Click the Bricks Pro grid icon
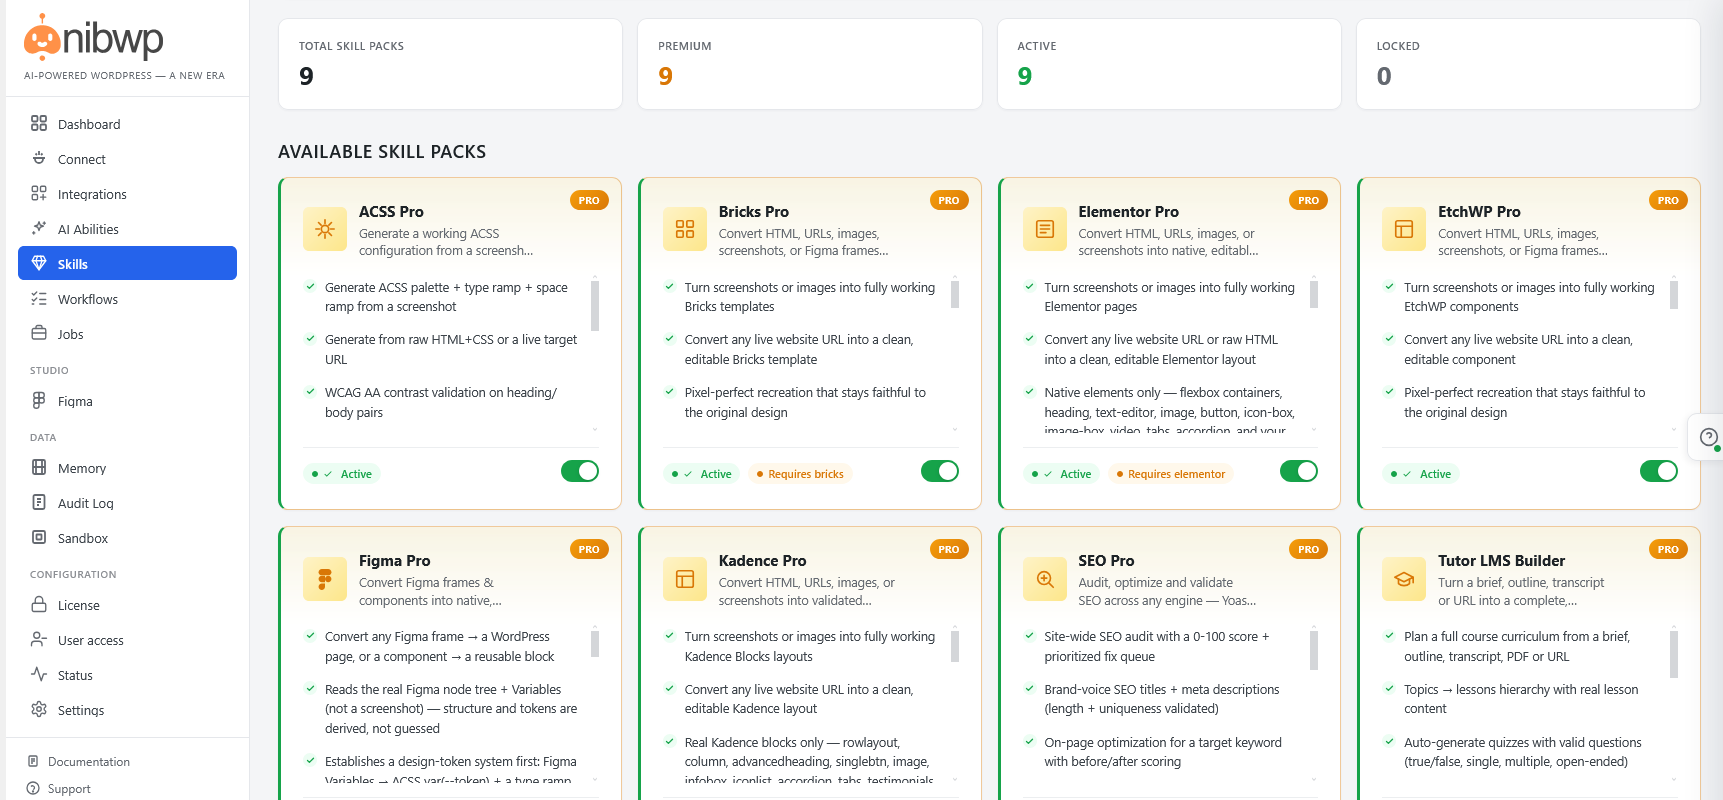 point(685,229)
